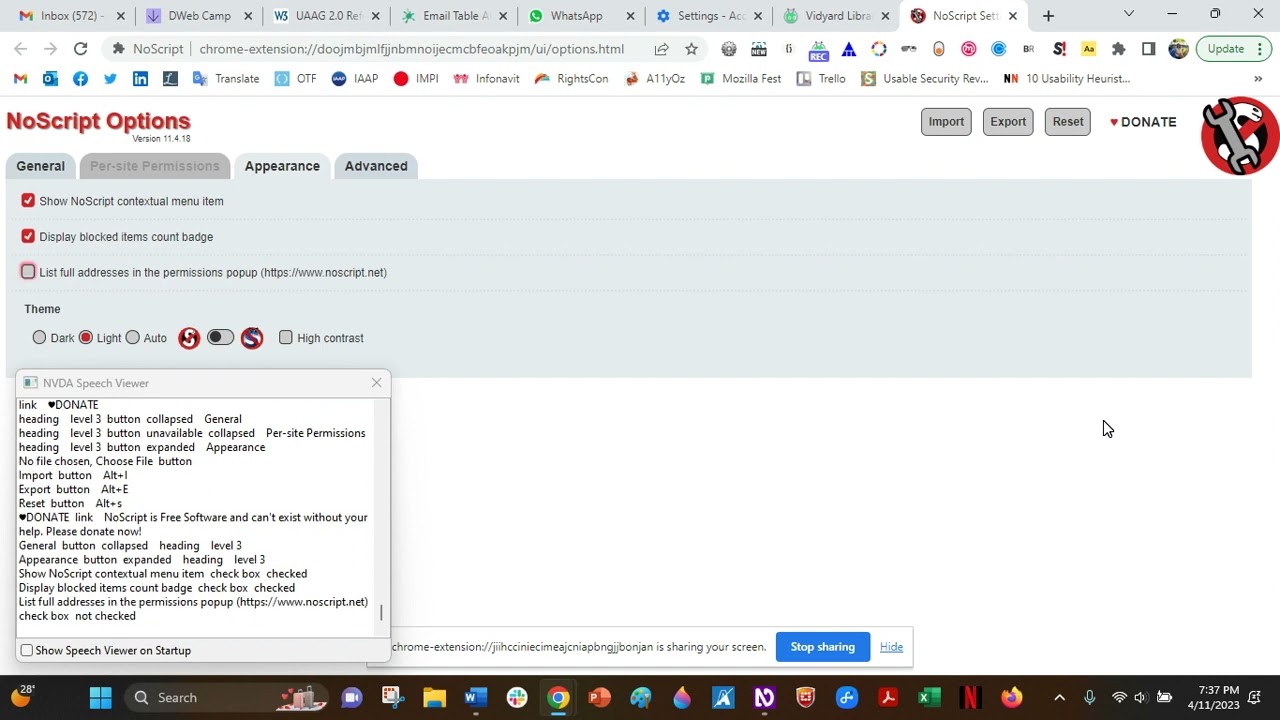Click the Import button
Viewport: 1280px width, 720px height.
(946, 122)
